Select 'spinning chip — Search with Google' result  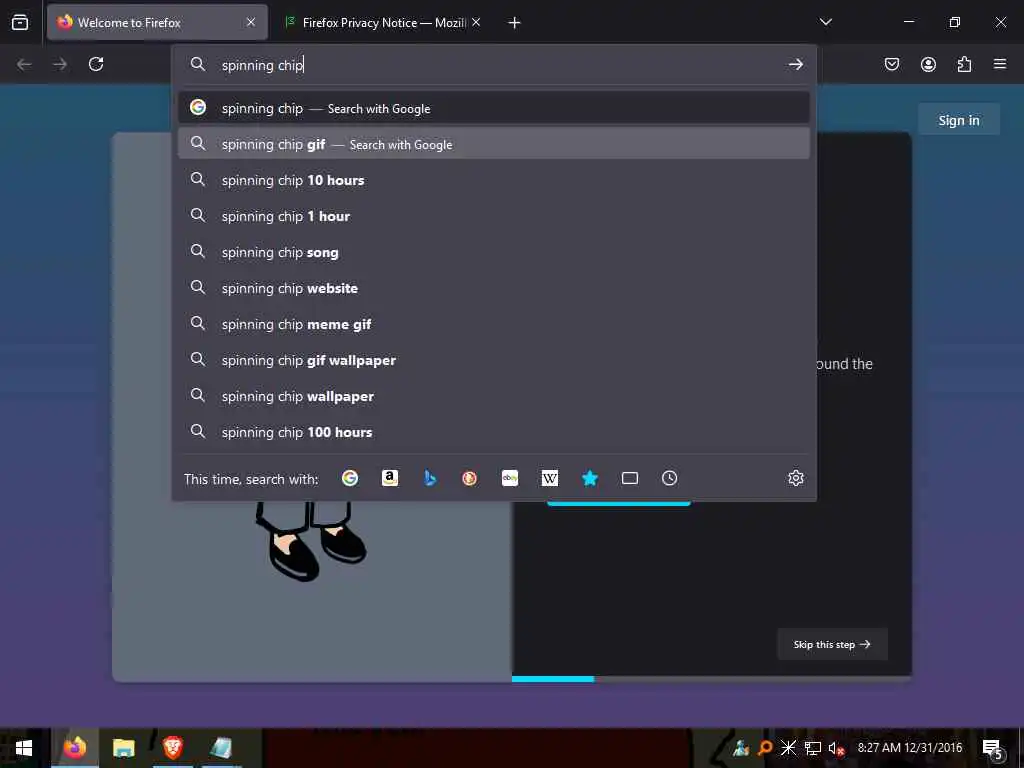(x=494, y=108)
